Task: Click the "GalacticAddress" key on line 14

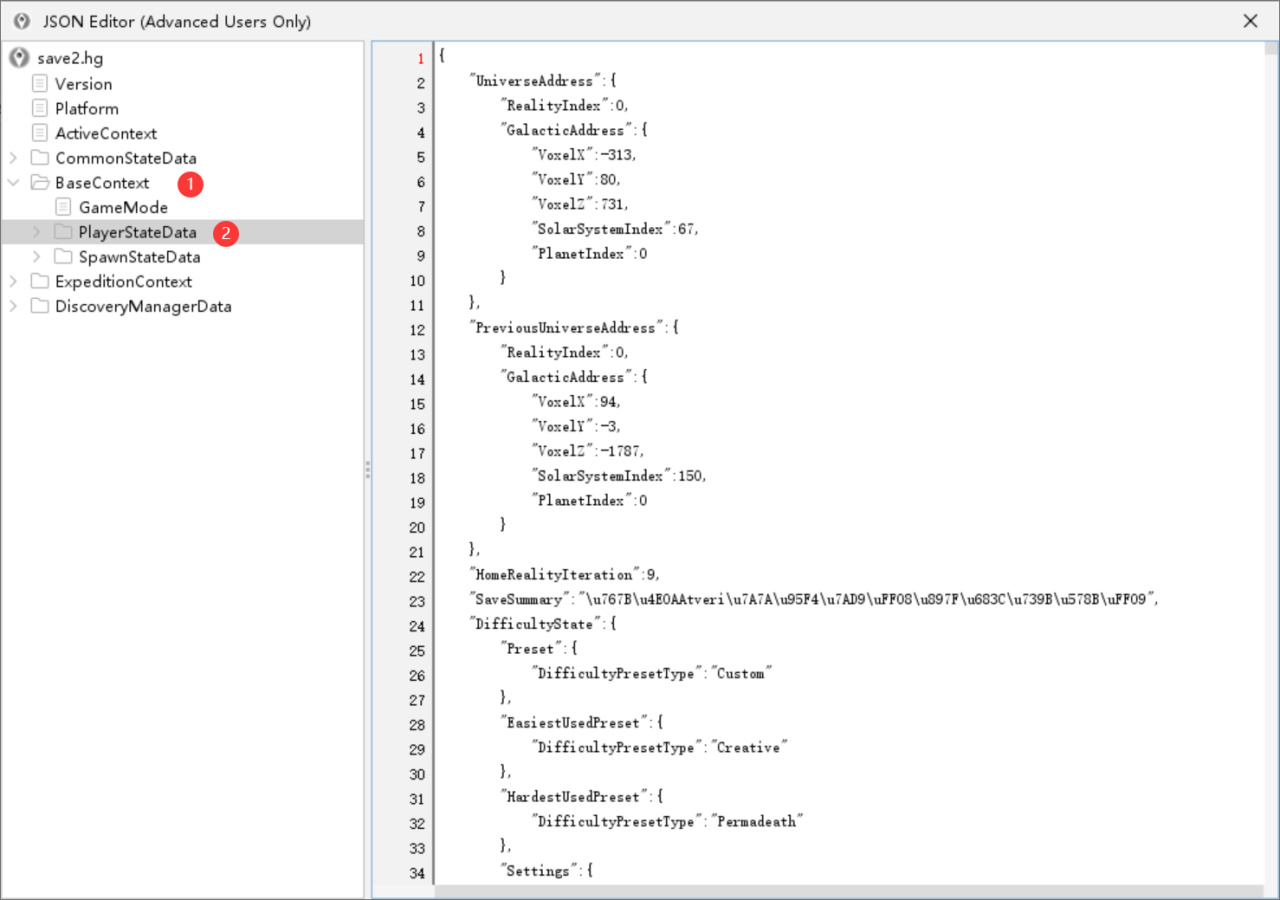Action: tap(565, 377)
